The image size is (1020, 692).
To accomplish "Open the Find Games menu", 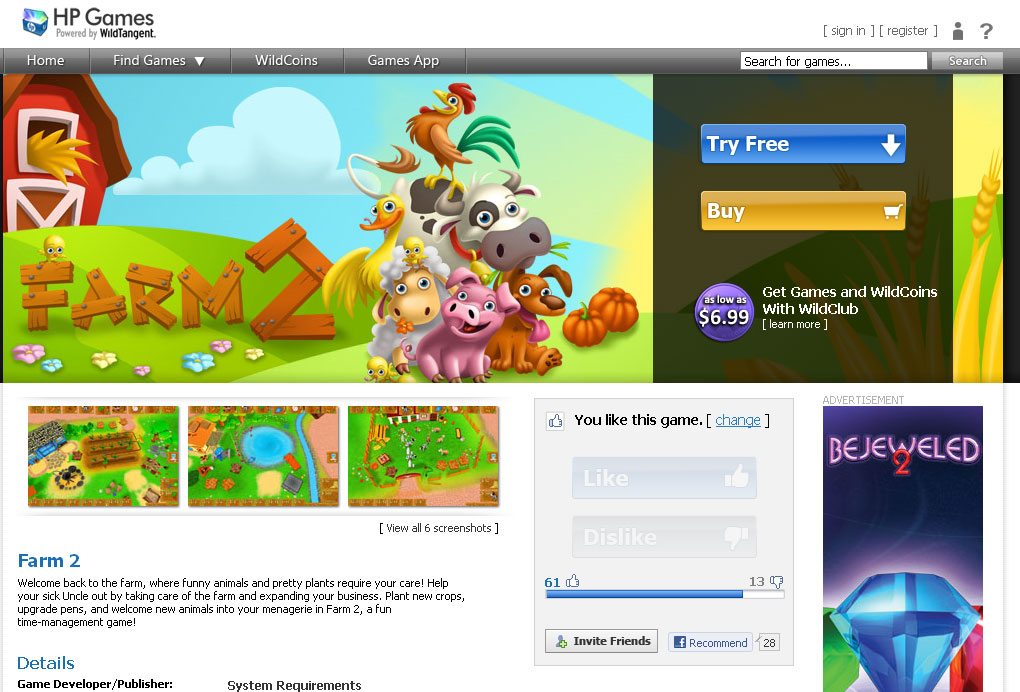I will 160,60.
